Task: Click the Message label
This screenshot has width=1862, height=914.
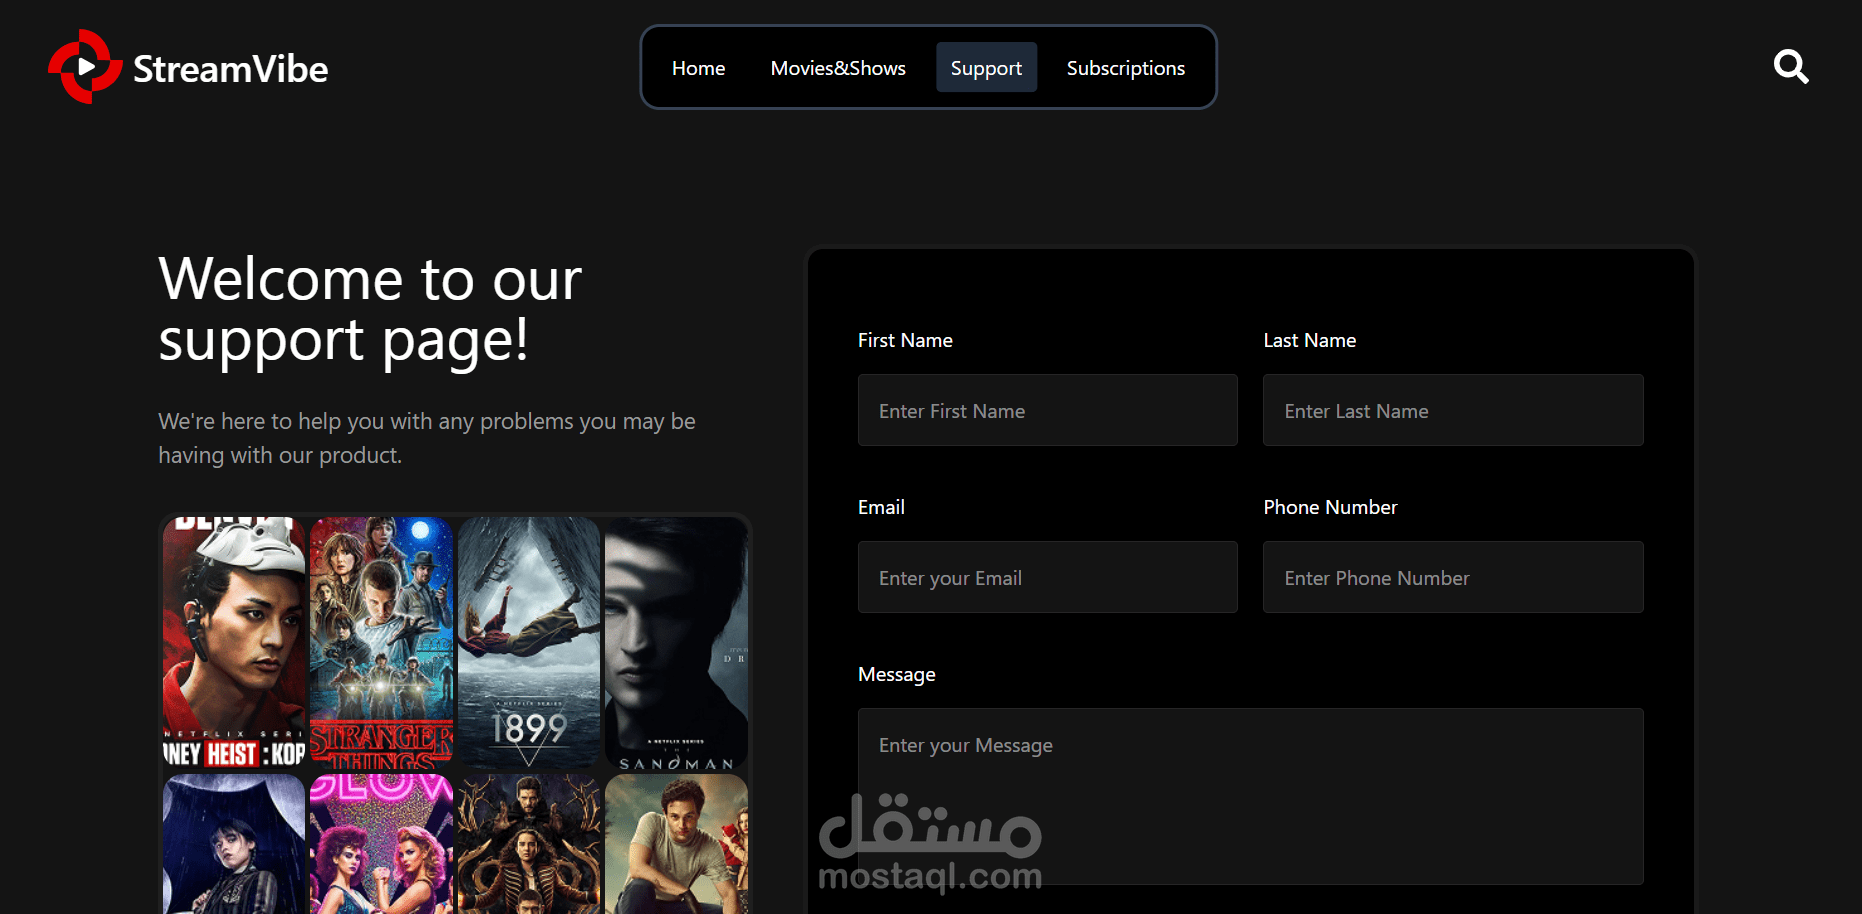Action: point(896,674)
